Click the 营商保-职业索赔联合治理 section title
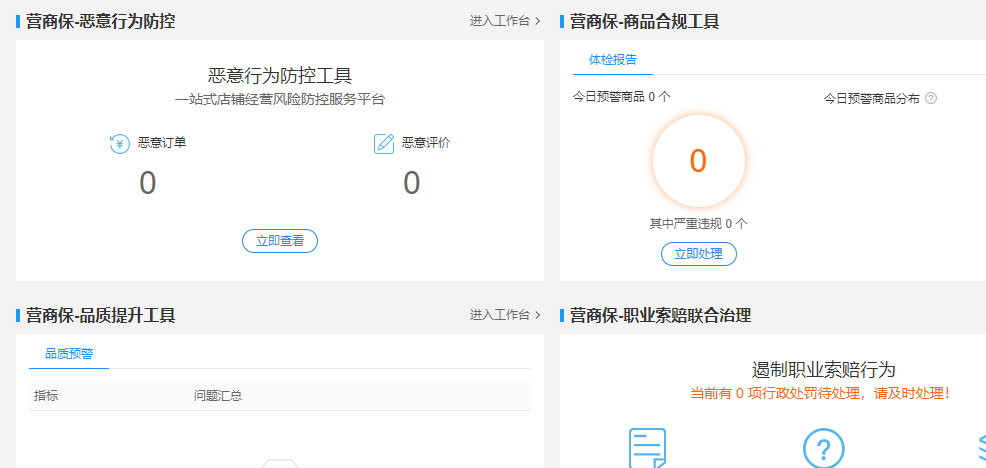This screenshot has width=986, height=468. pyautogui.click(x=660, y=315)
